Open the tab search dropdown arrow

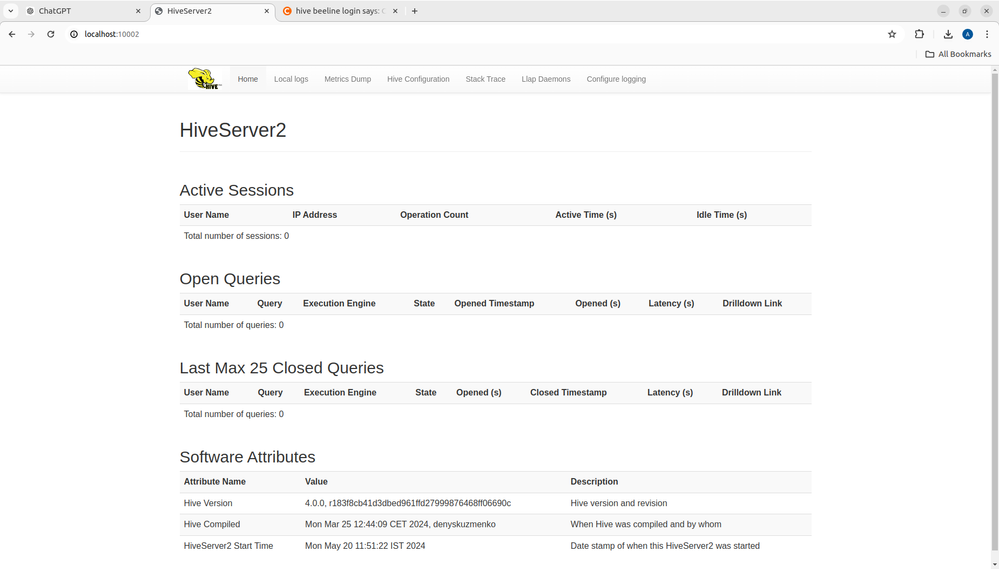tap(11, 11)
